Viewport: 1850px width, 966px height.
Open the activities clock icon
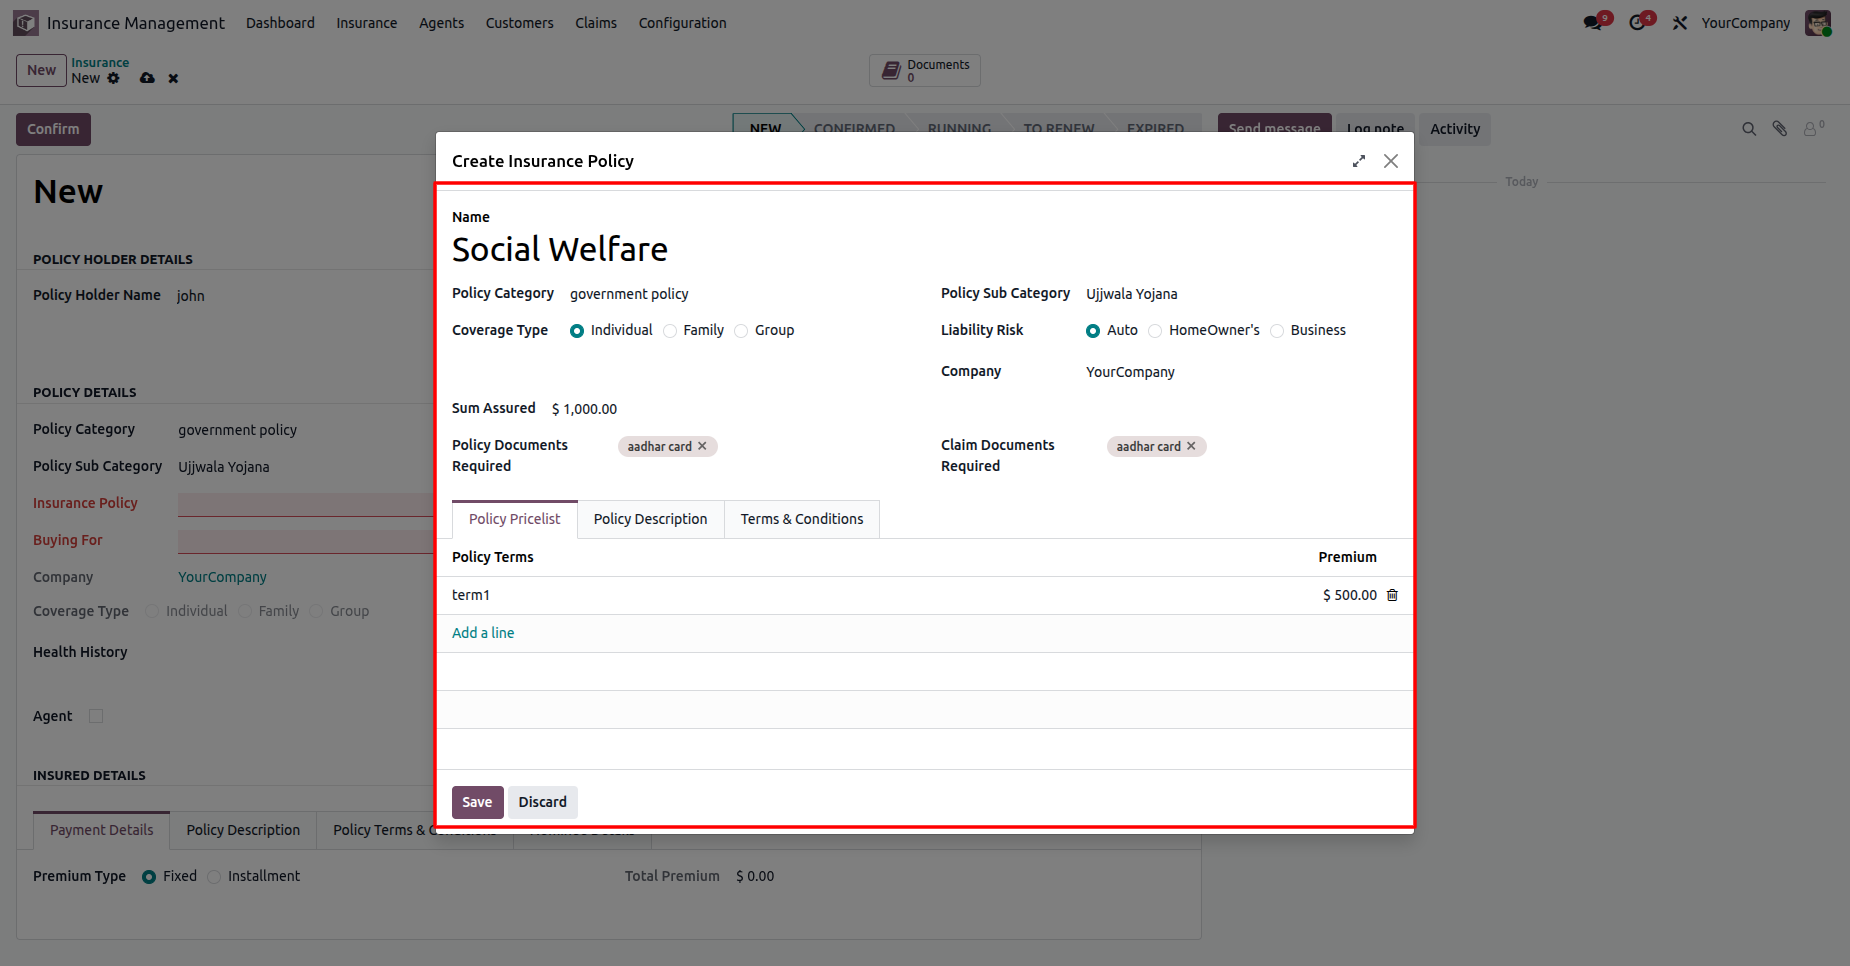click(x=1637, y=23)
